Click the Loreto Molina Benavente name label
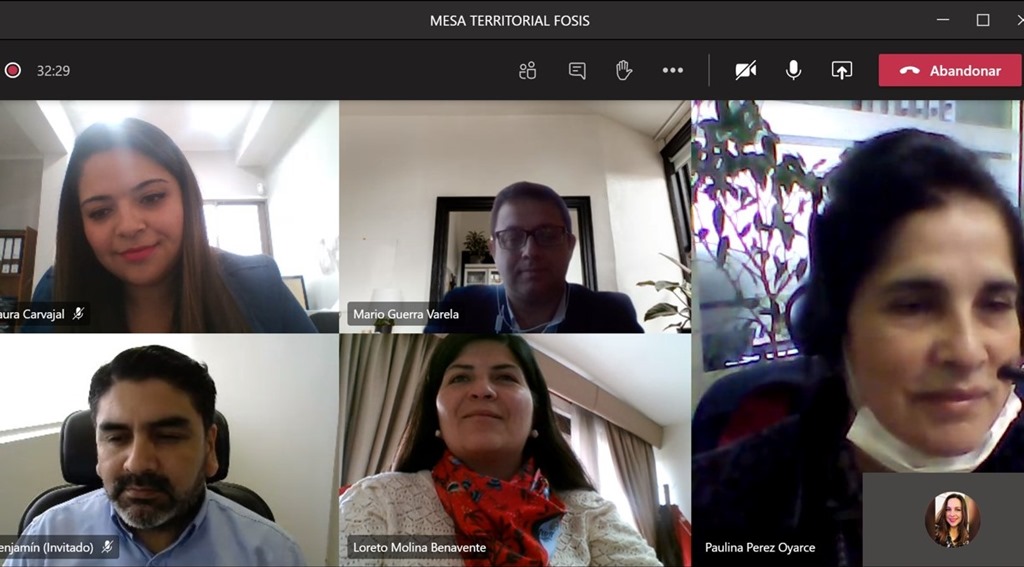Screen dimensions: 1024x567 [419, 547]
